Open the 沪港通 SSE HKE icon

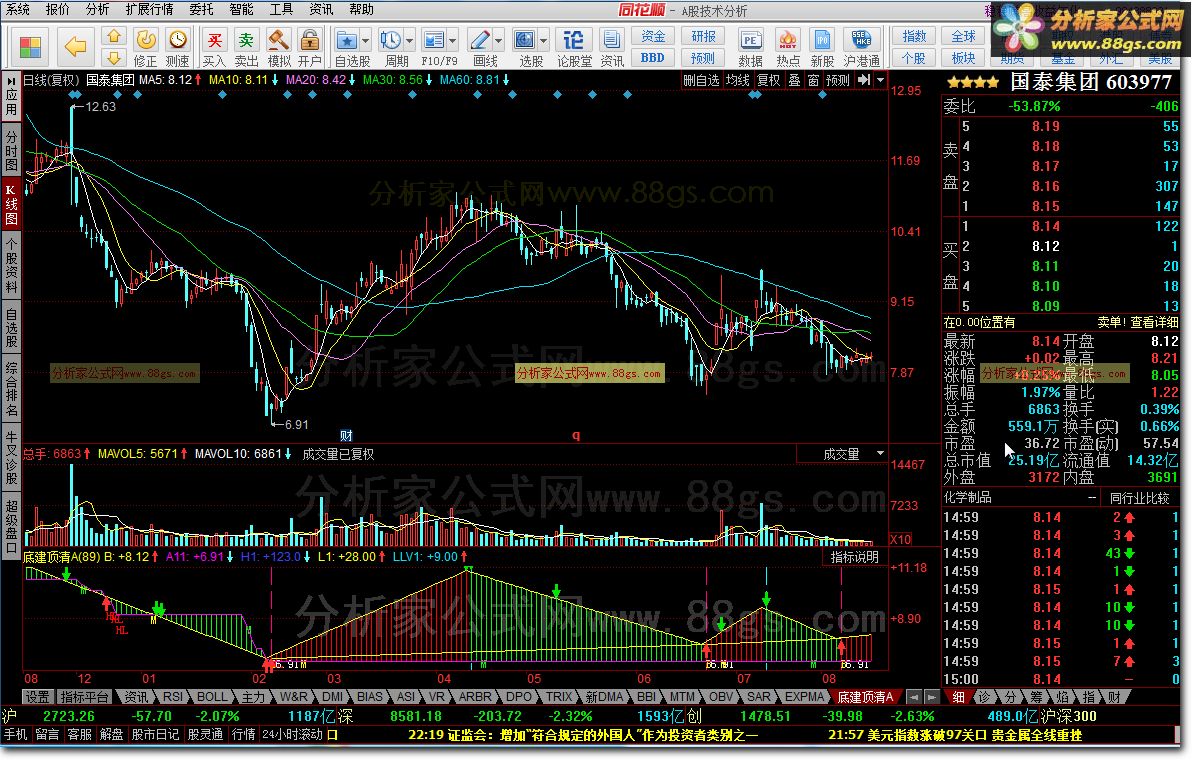click(861, 40)
